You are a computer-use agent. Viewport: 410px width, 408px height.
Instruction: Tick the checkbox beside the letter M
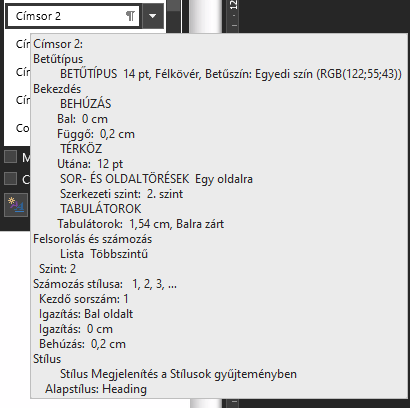[10, 157]
